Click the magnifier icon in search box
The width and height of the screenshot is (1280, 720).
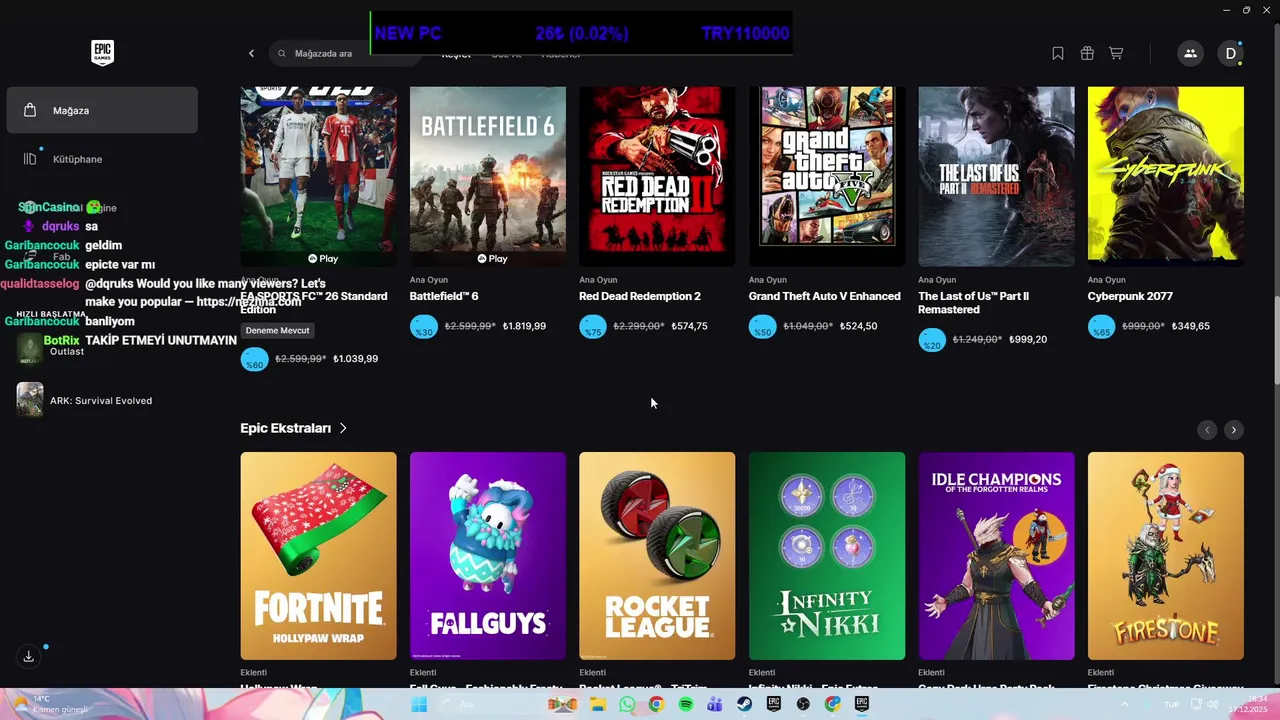pos(282,53)
